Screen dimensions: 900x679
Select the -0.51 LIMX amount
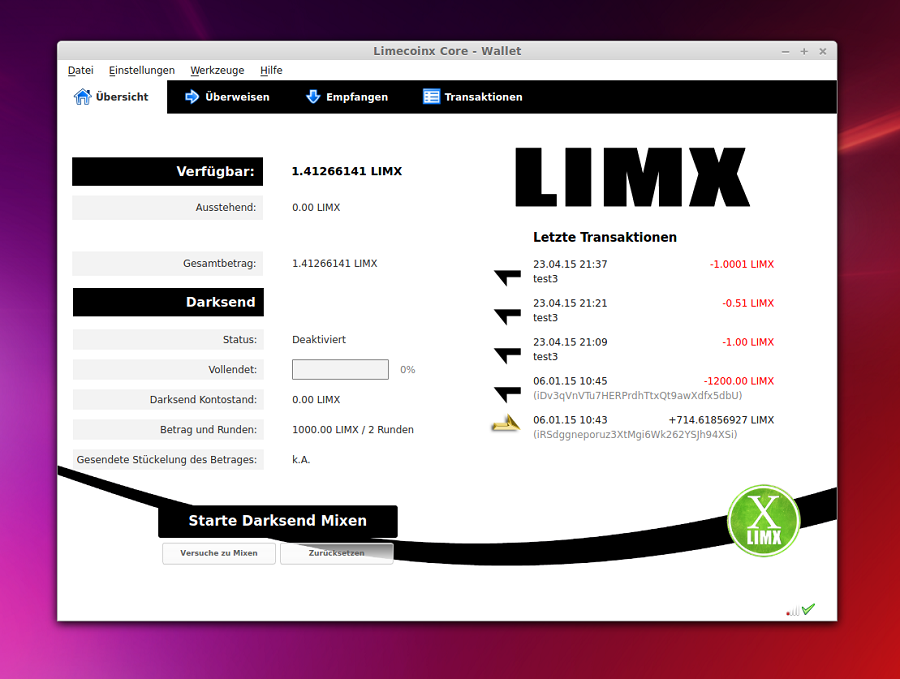pyautogui.click(x=748, y=304)
